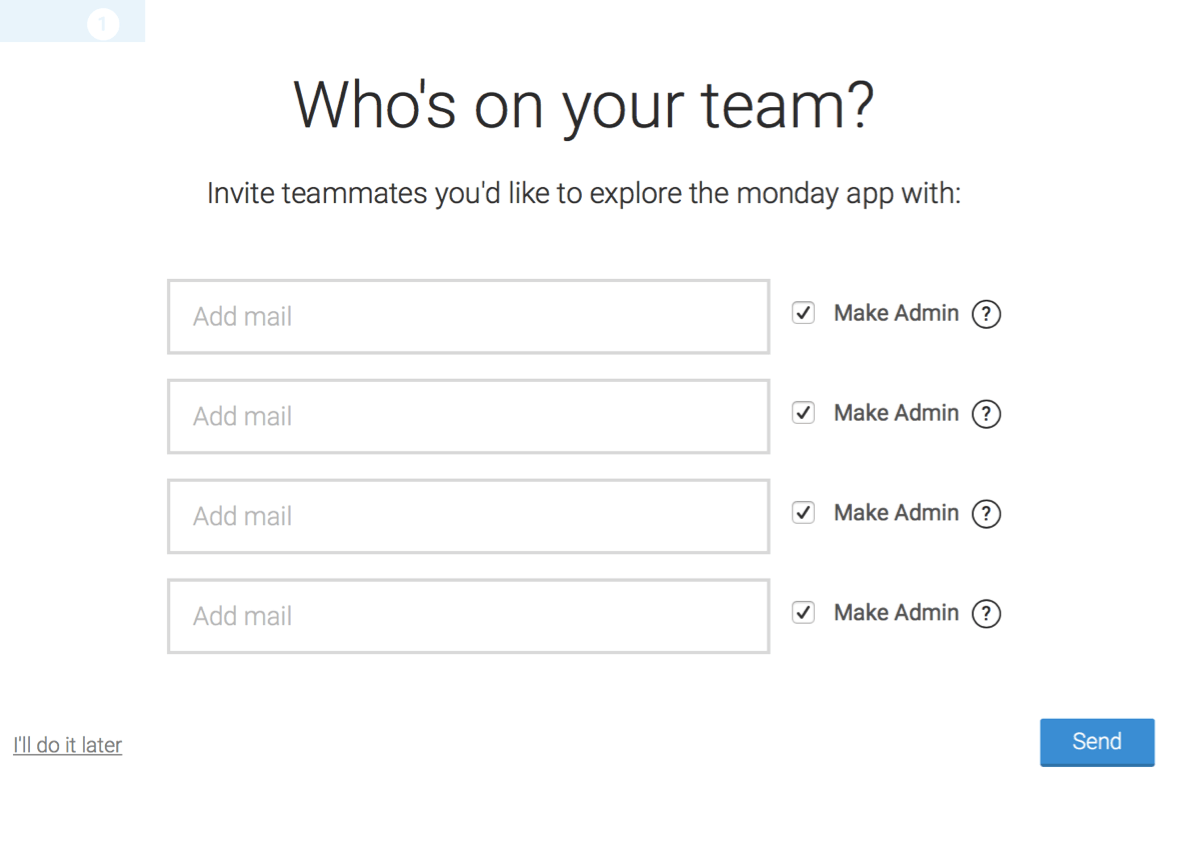The width and height of the screenshot is (1178, 846).
Task: Toggle second row Make Admin checkbox
Action: point(803,412)
